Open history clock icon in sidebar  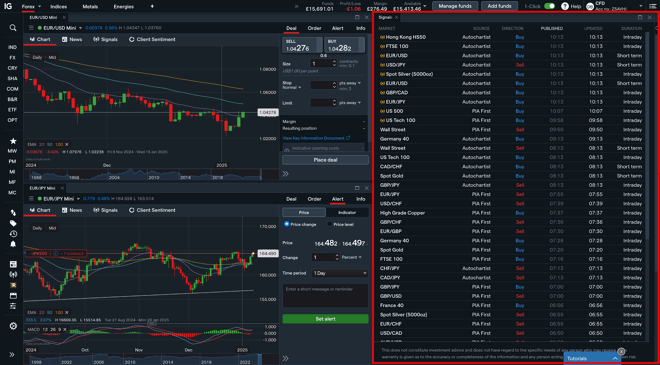click(13, 234)
